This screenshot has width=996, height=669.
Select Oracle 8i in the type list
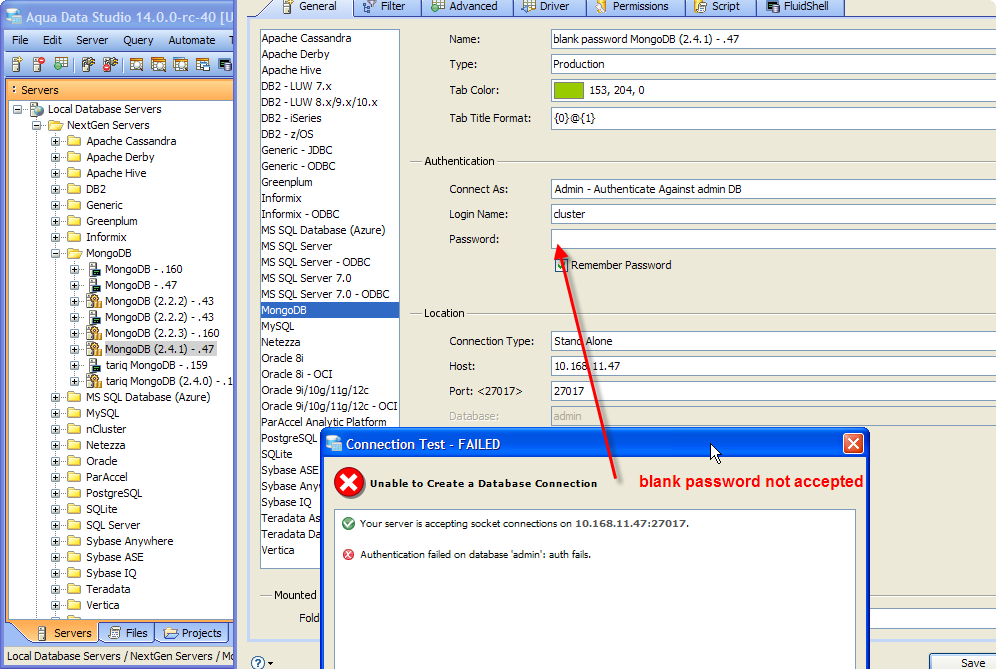pos(330,358)
